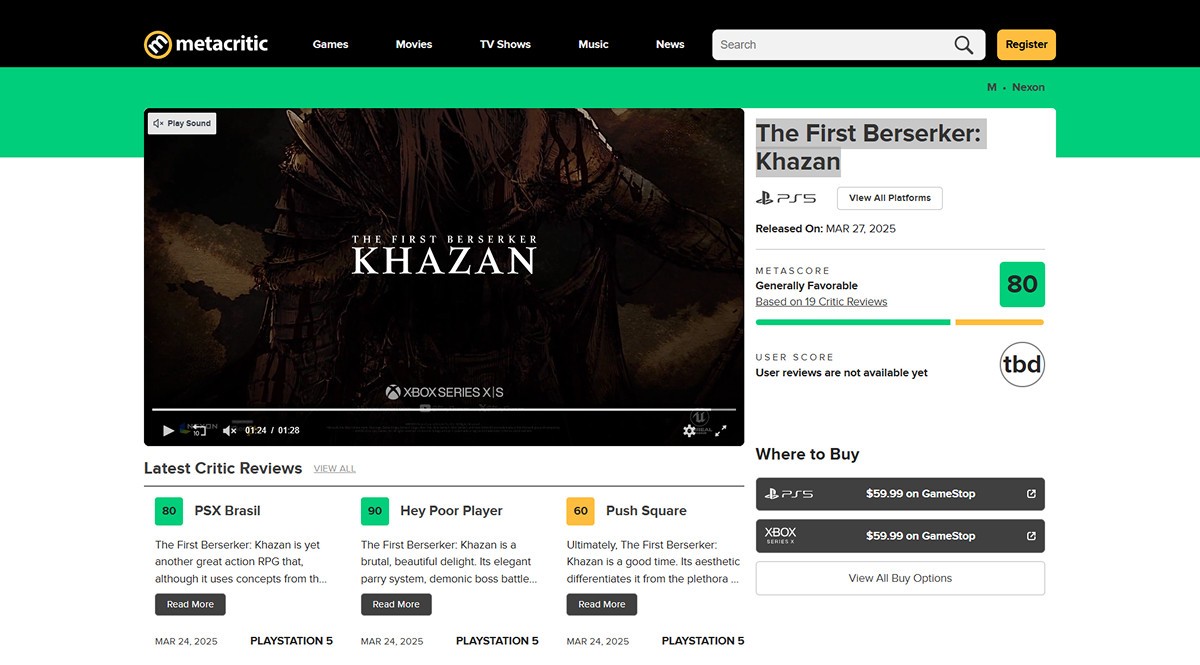Click the PSX Brasil score 80 badge
The width and height of the screenshot is (1200, 665).
(169, 510)
